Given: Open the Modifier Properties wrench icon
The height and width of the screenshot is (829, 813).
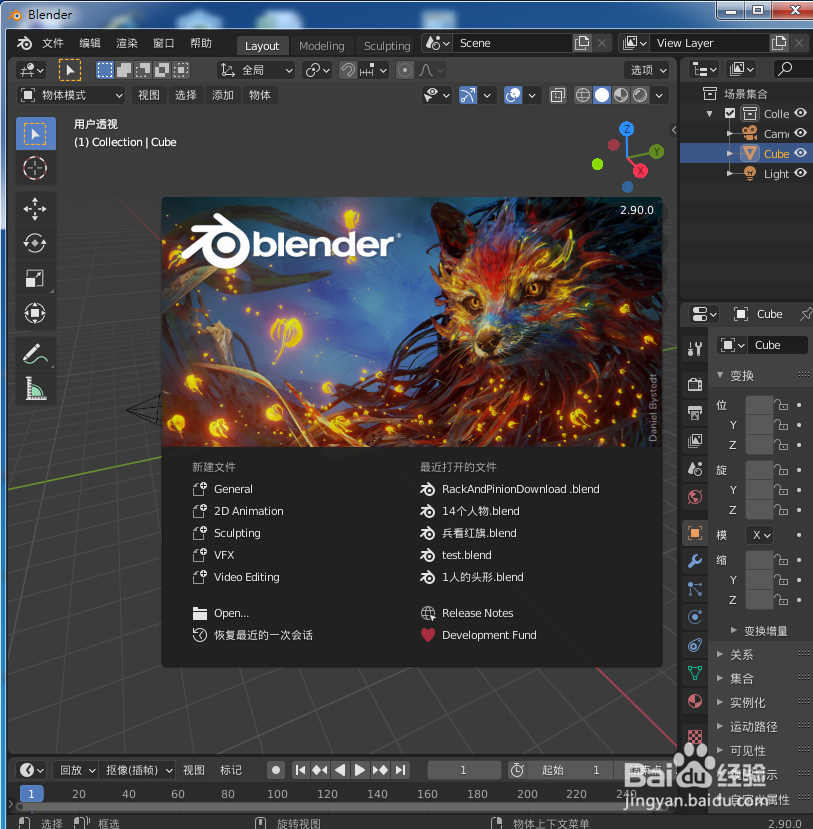Looking at the screenshot, I should pos(694,561).
